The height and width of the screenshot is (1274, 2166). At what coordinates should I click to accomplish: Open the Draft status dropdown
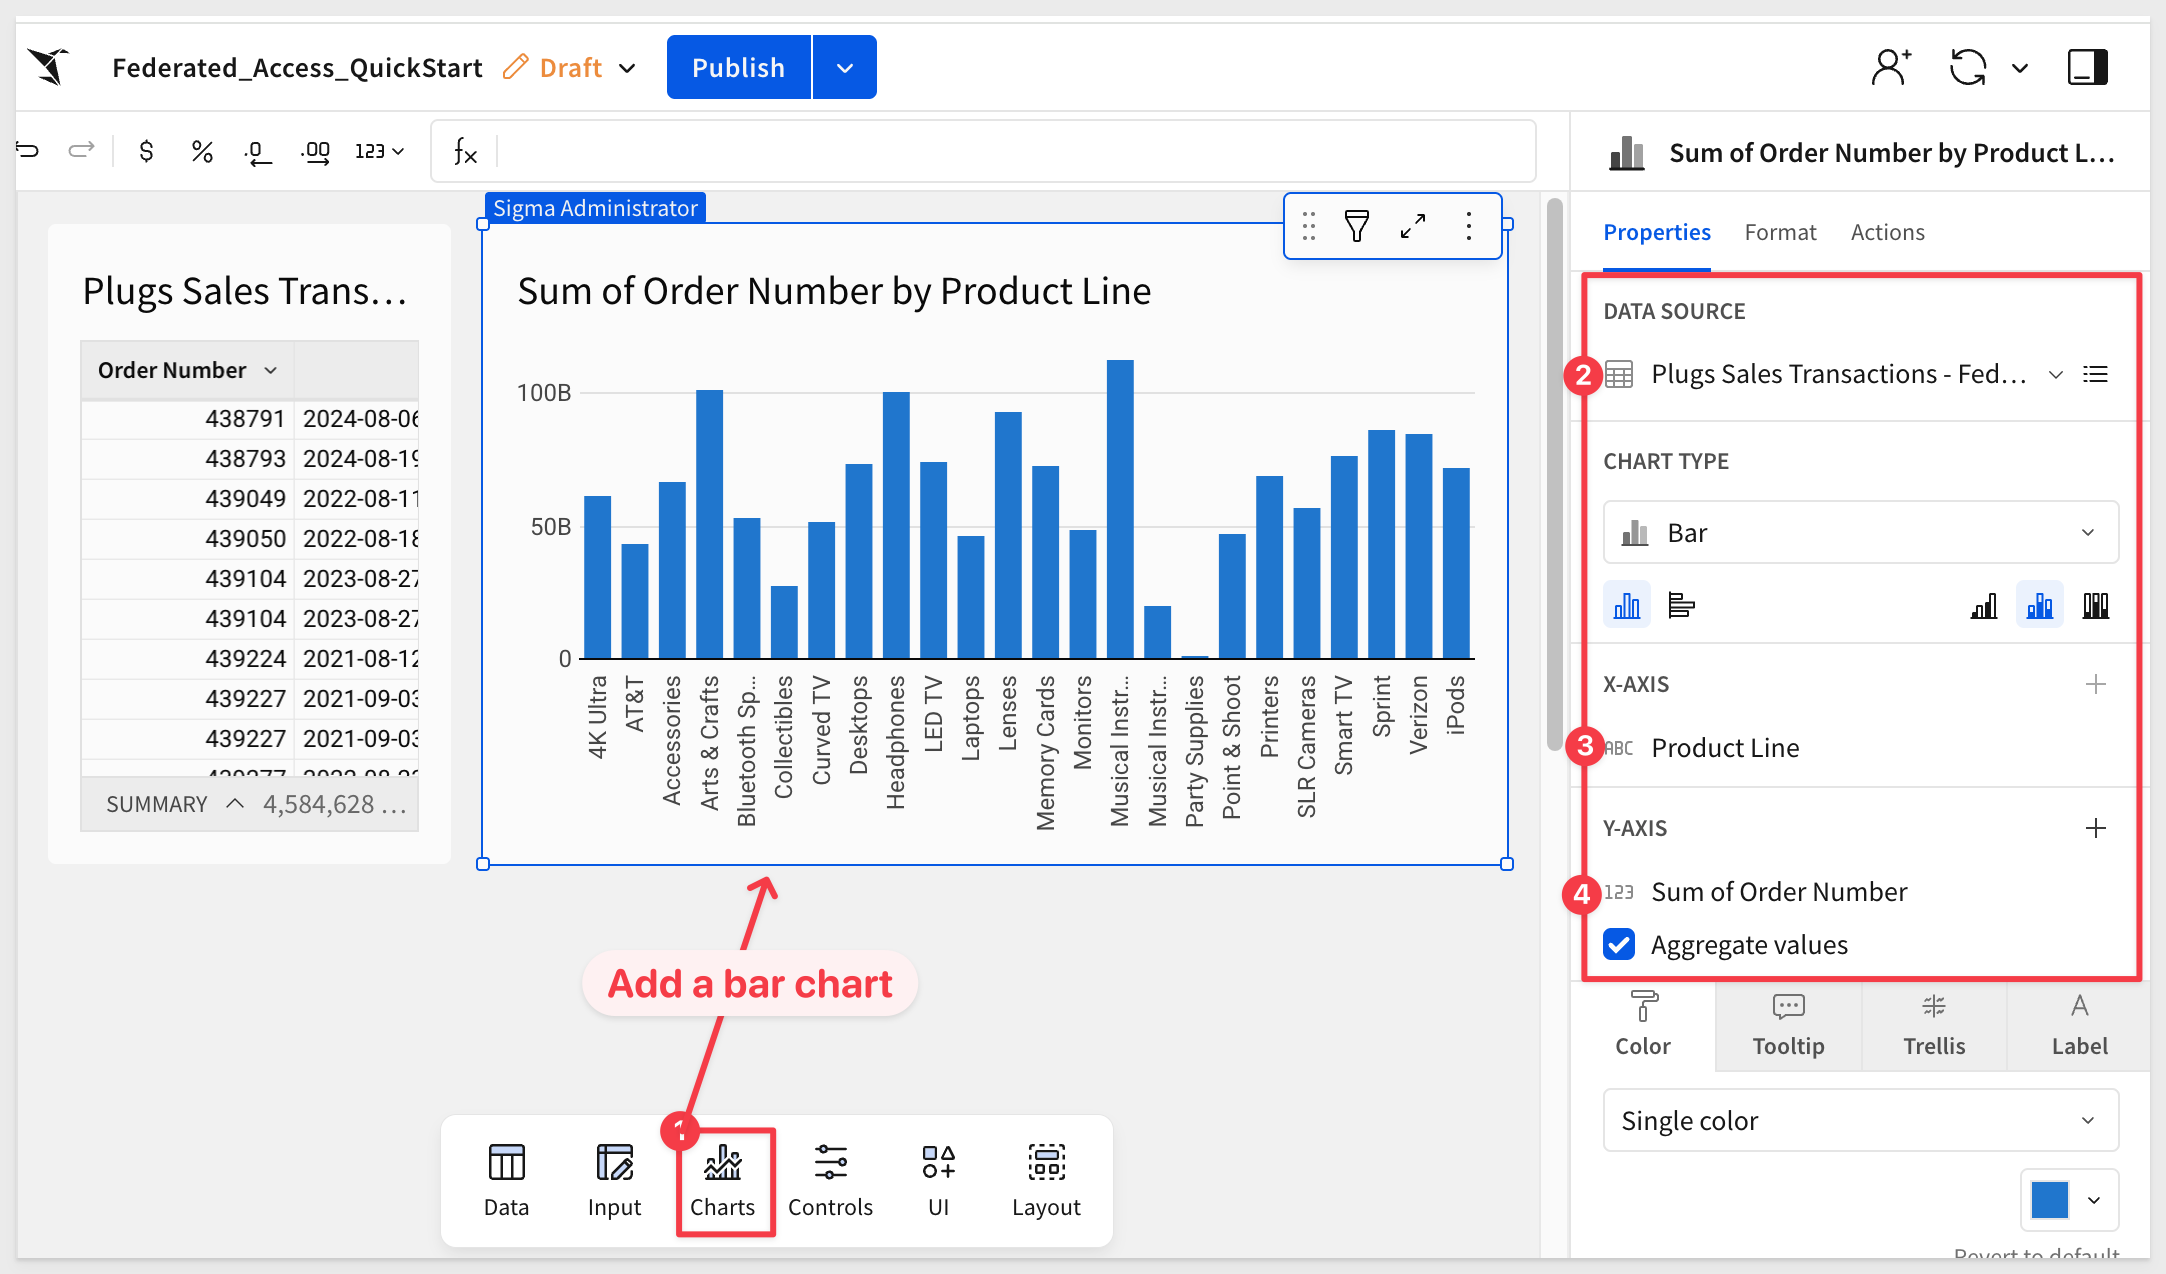[x=568, y=67]
